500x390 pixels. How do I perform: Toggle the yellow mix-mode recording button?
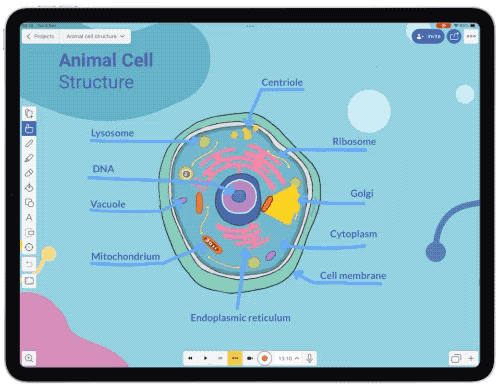click(x=235, y=358)
